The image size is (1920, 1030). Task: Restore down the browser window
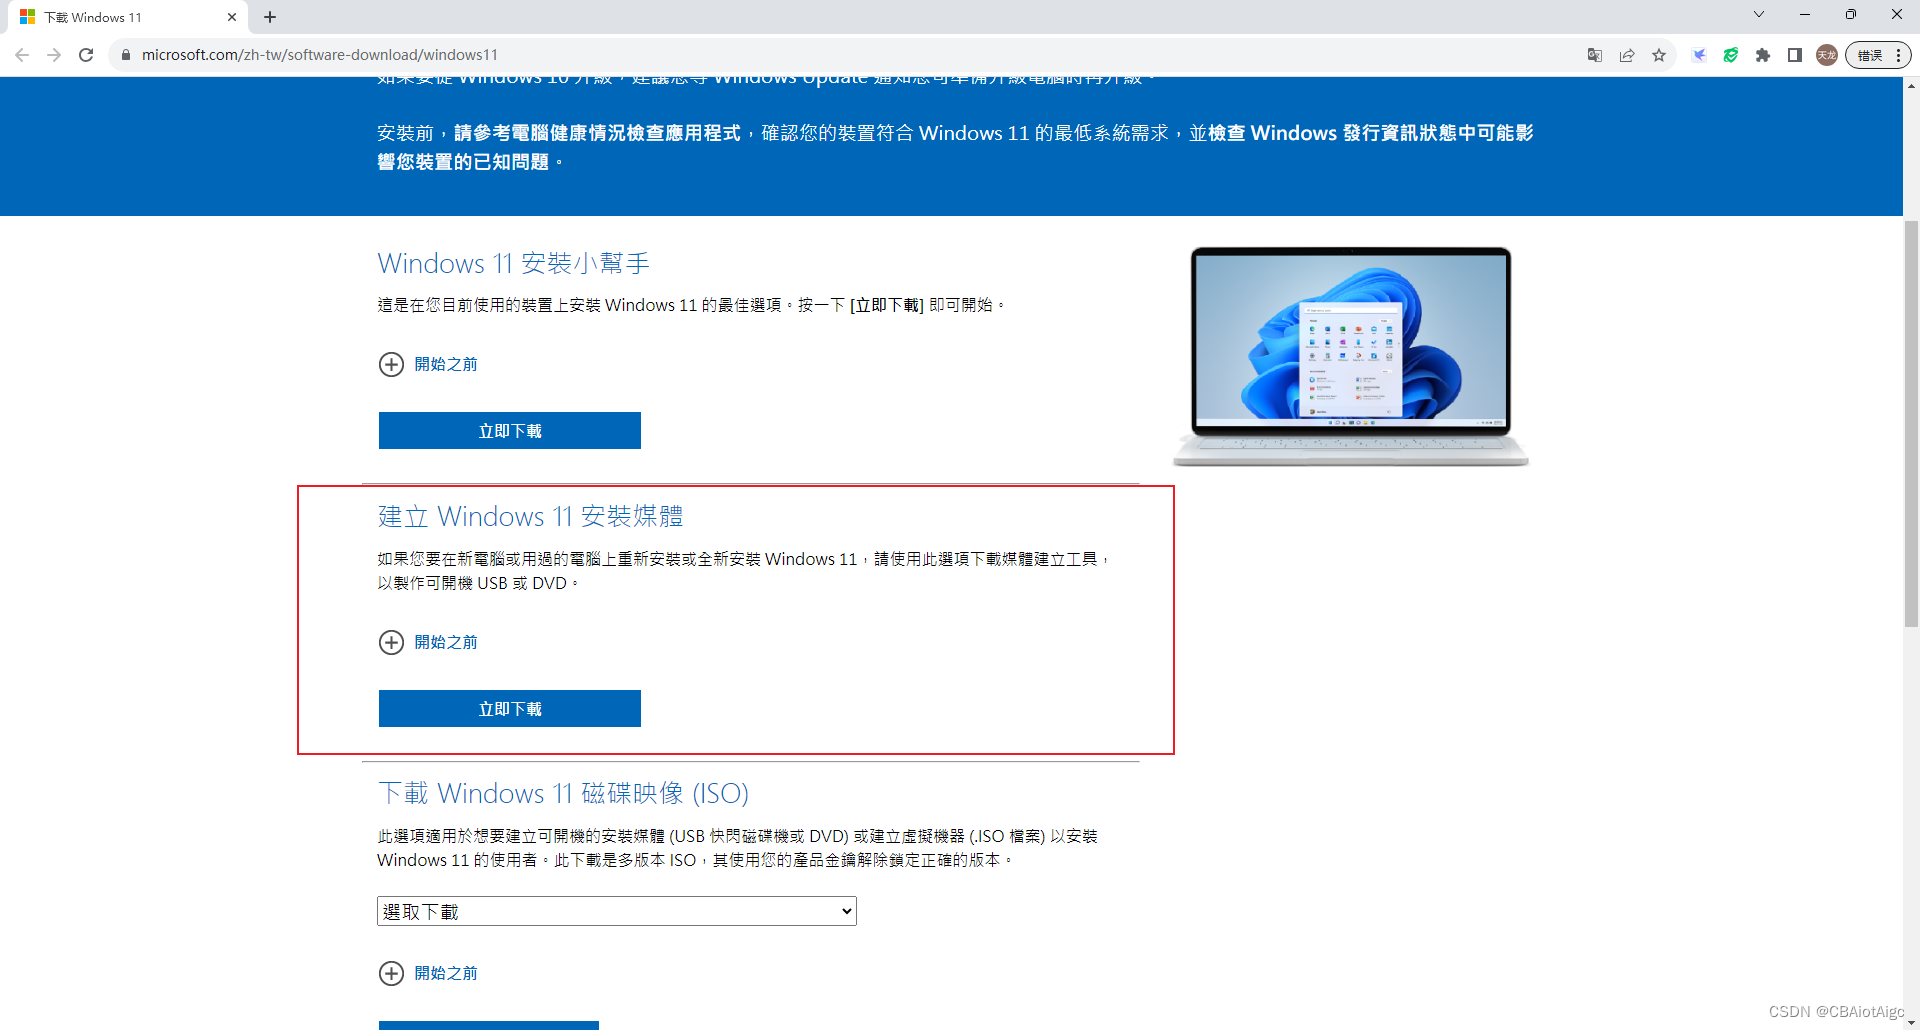[x=1851, y=14]
